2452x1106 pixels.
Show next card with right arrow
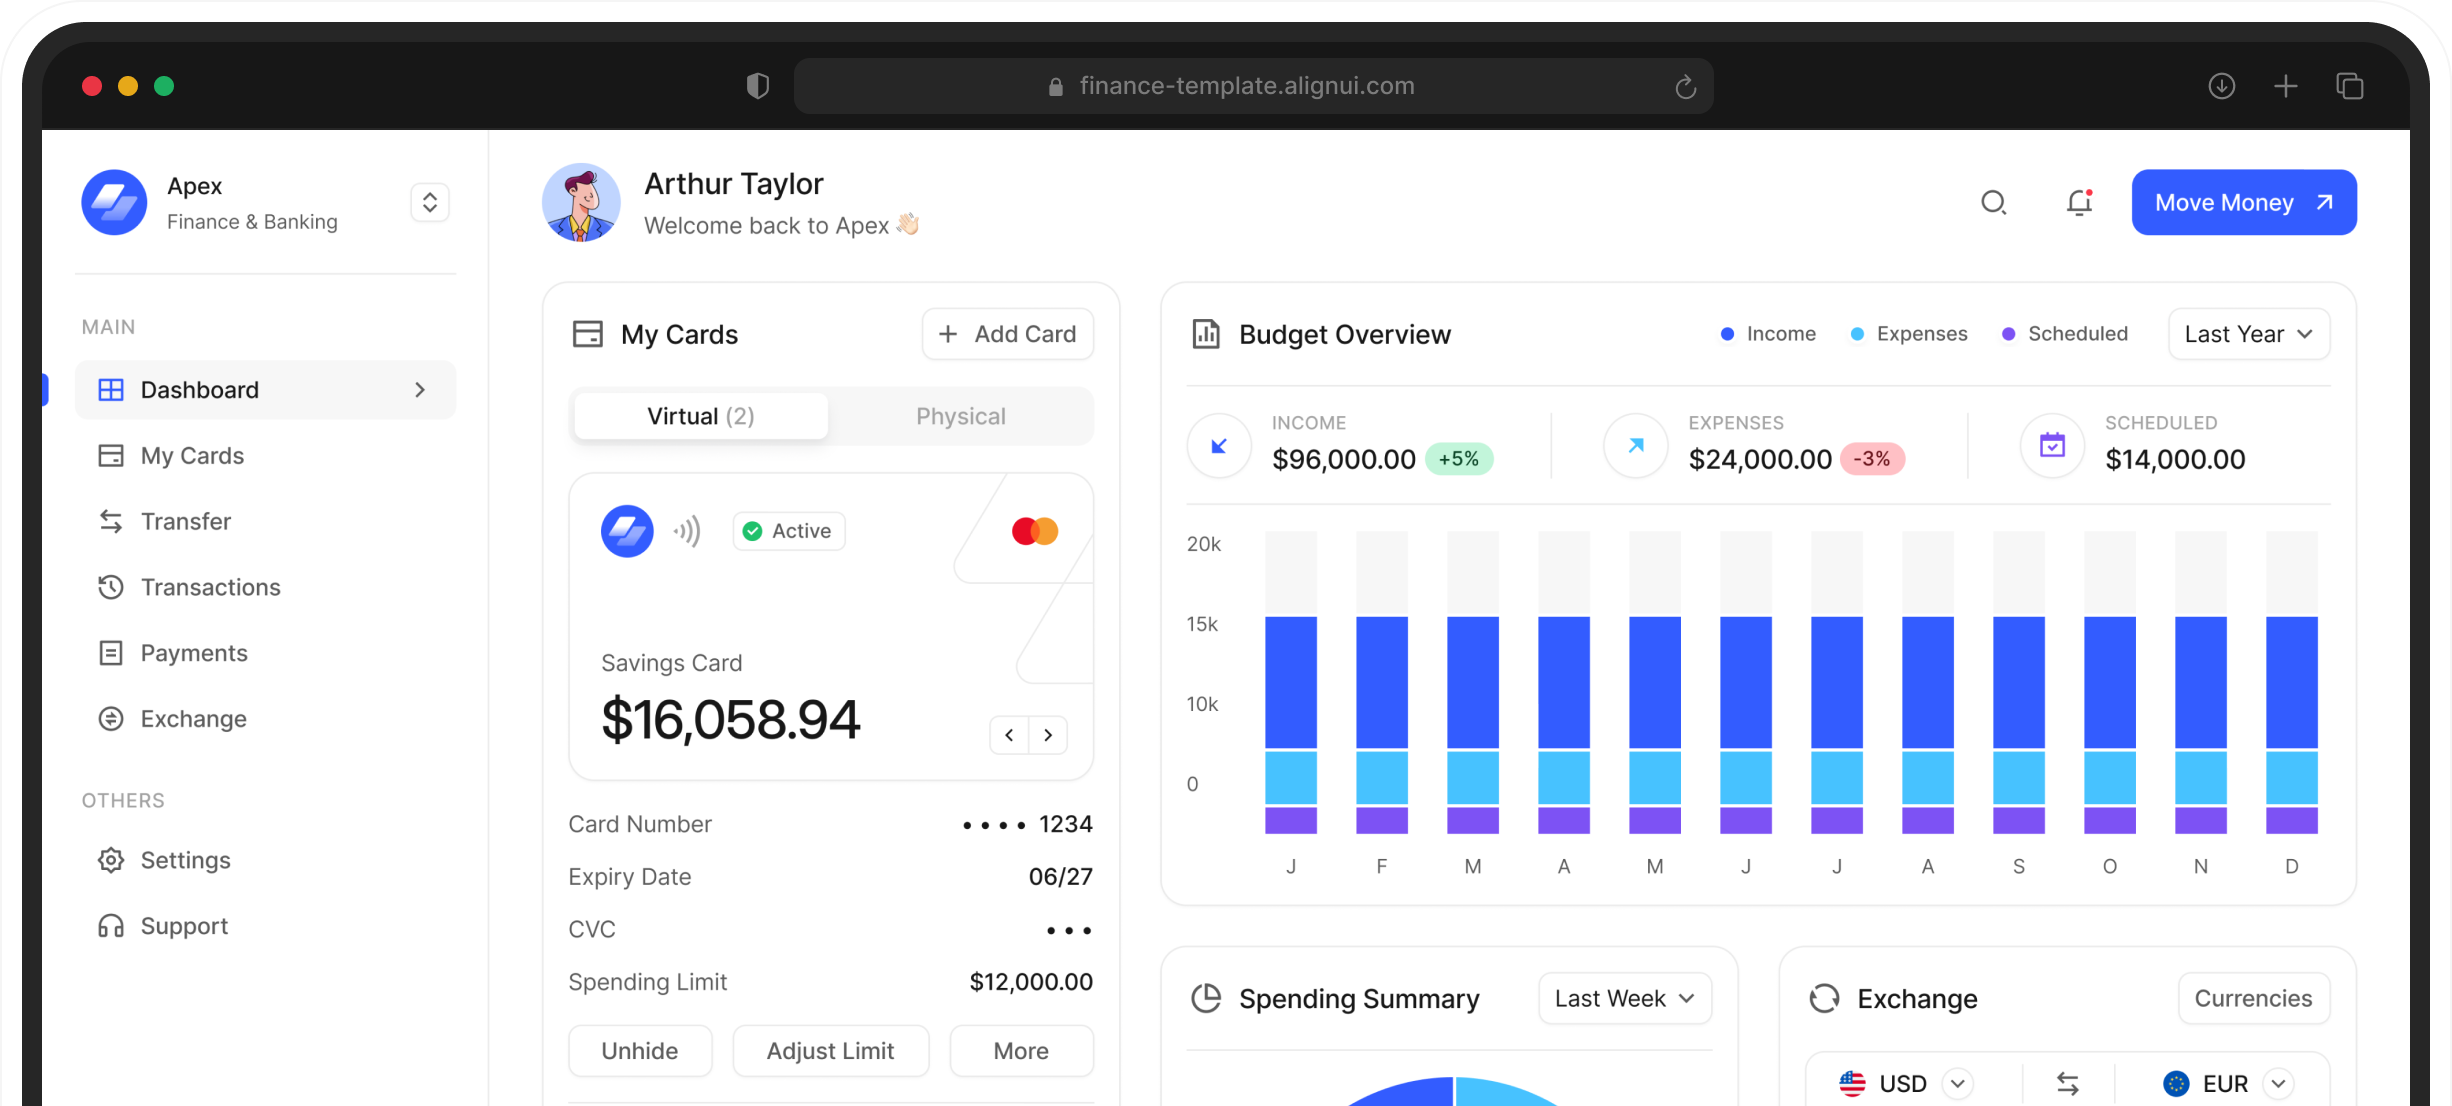(x=1048, y=735)
